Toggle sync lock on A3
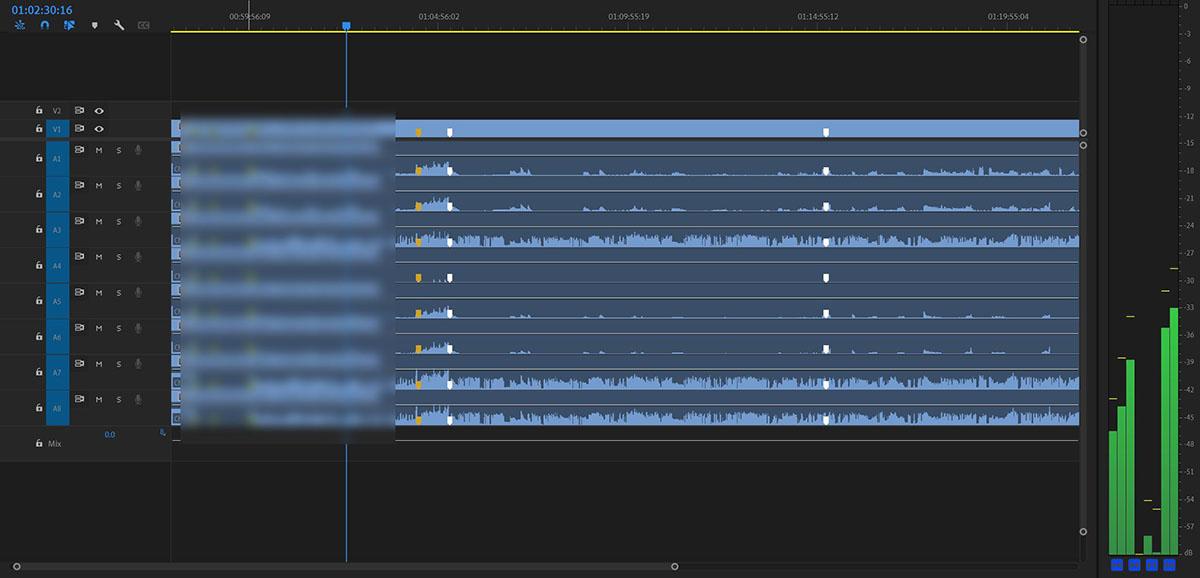This screenshot has height=578, width=1200. point(79,220)
